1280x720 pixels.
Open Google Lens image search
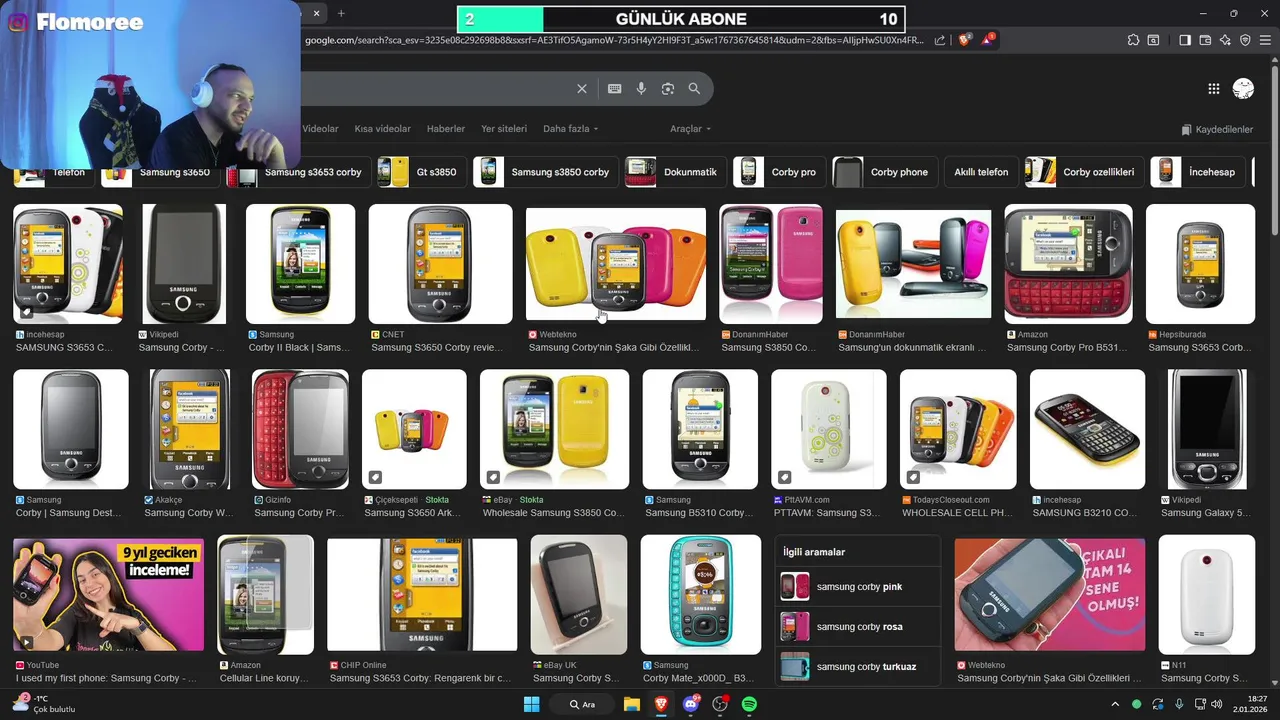(668, 89)
